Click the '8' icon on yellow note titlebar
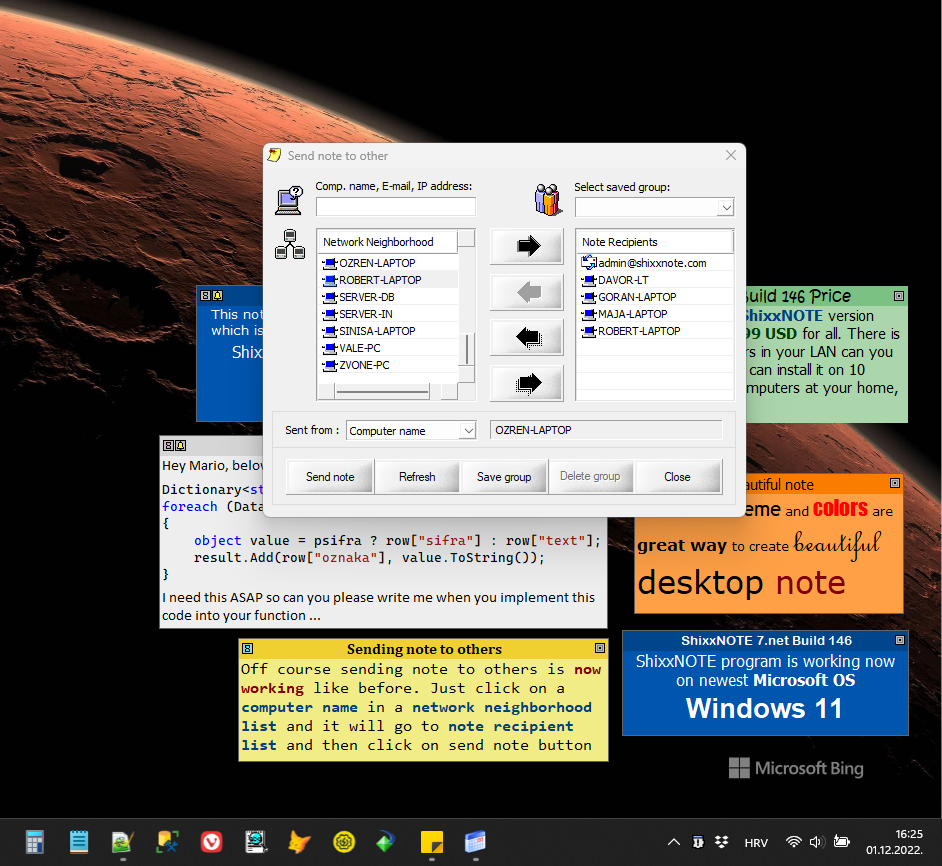The width and height of the screenshot is (942, 866). [246, 649]
